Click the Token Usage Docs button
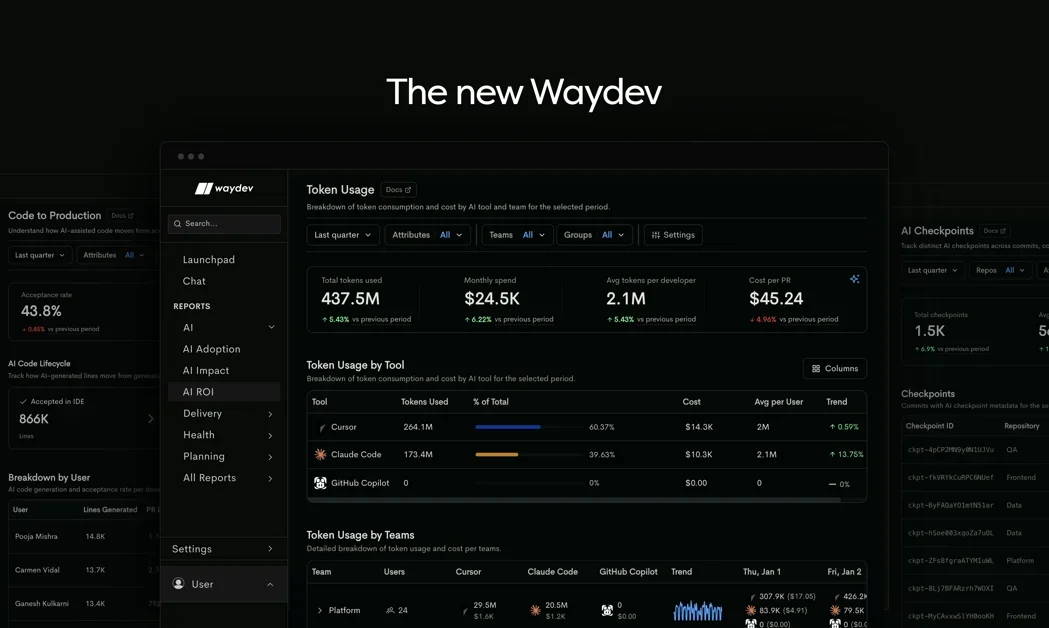Screen dimensions: 1049x628 point(398,190)
